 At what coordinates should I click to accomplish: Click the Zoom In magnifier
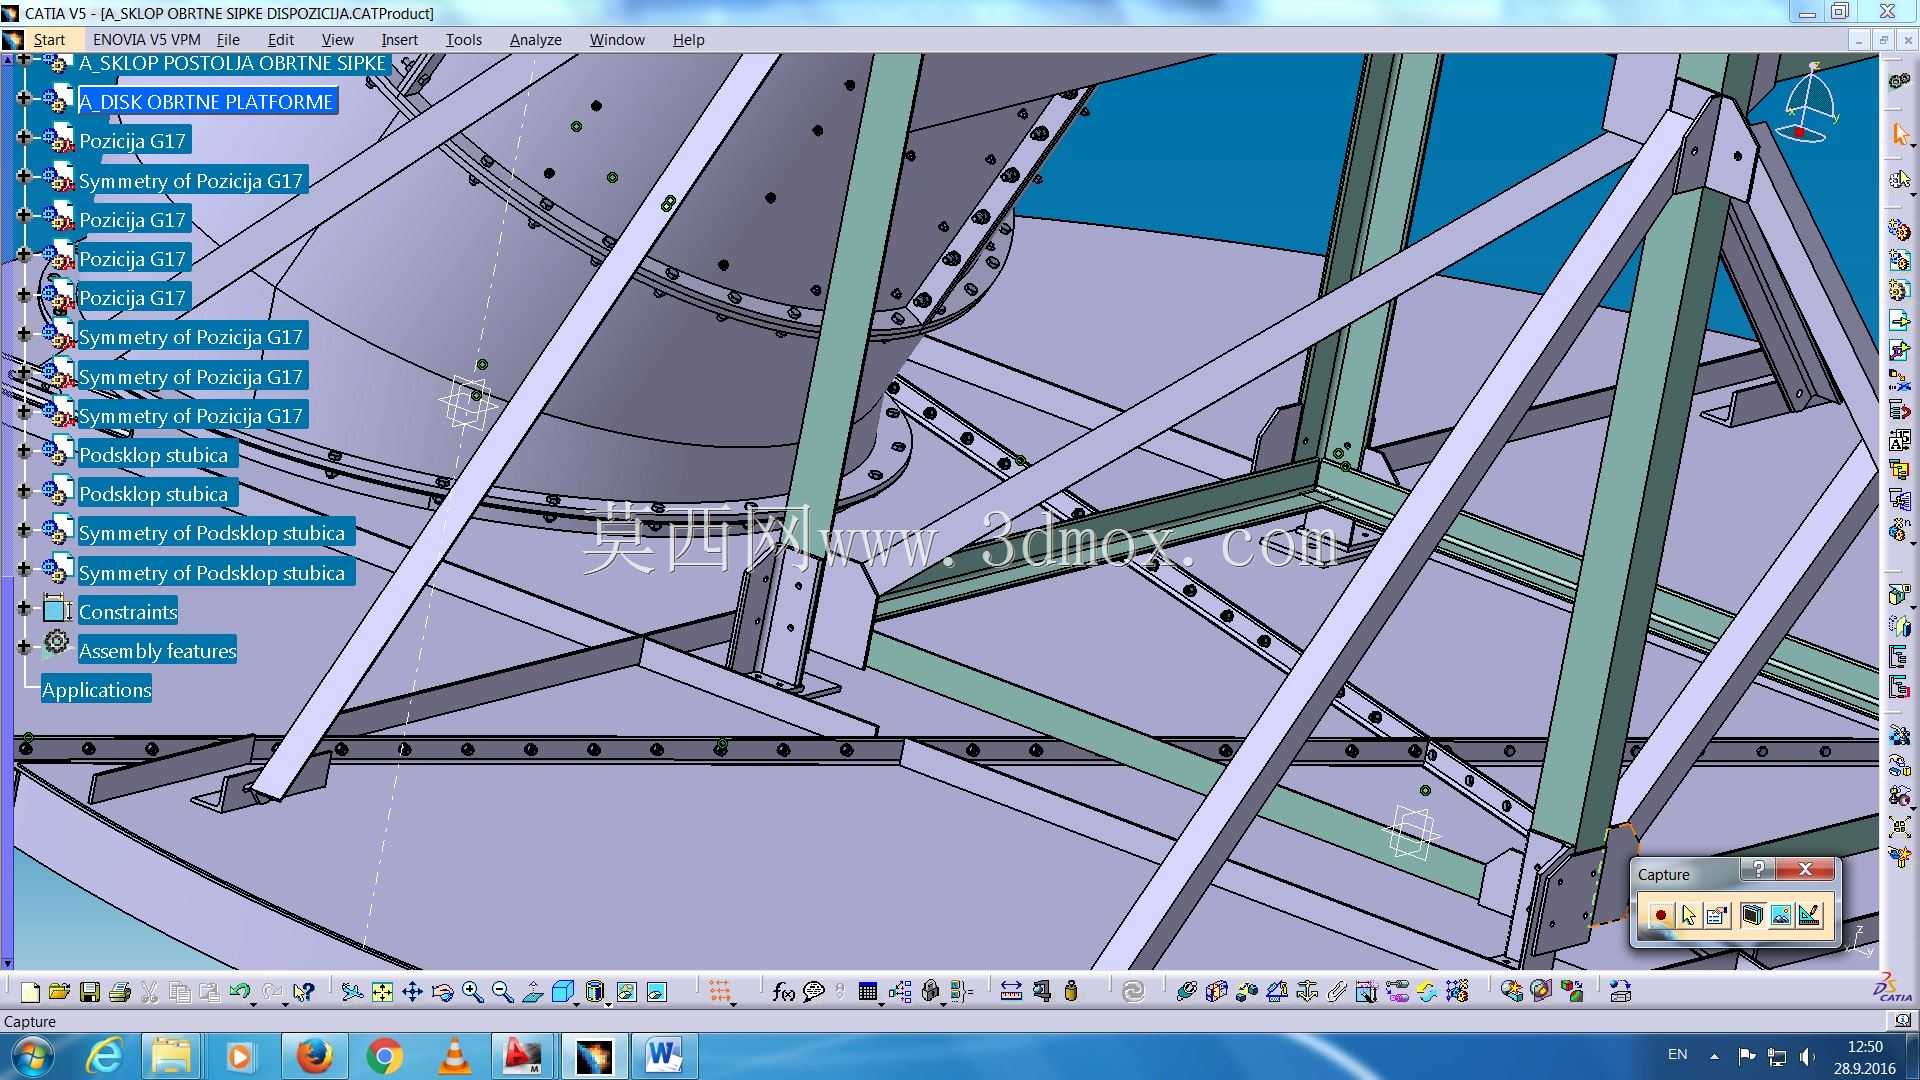point(472,992)
